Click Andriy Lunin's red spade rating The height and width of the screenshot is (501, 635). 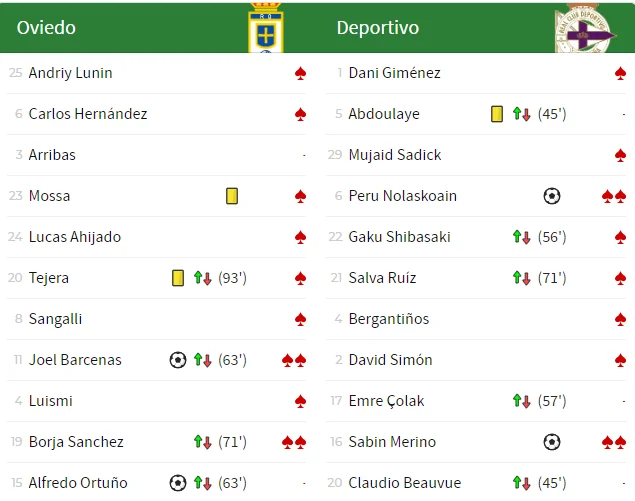pos(300,73)
